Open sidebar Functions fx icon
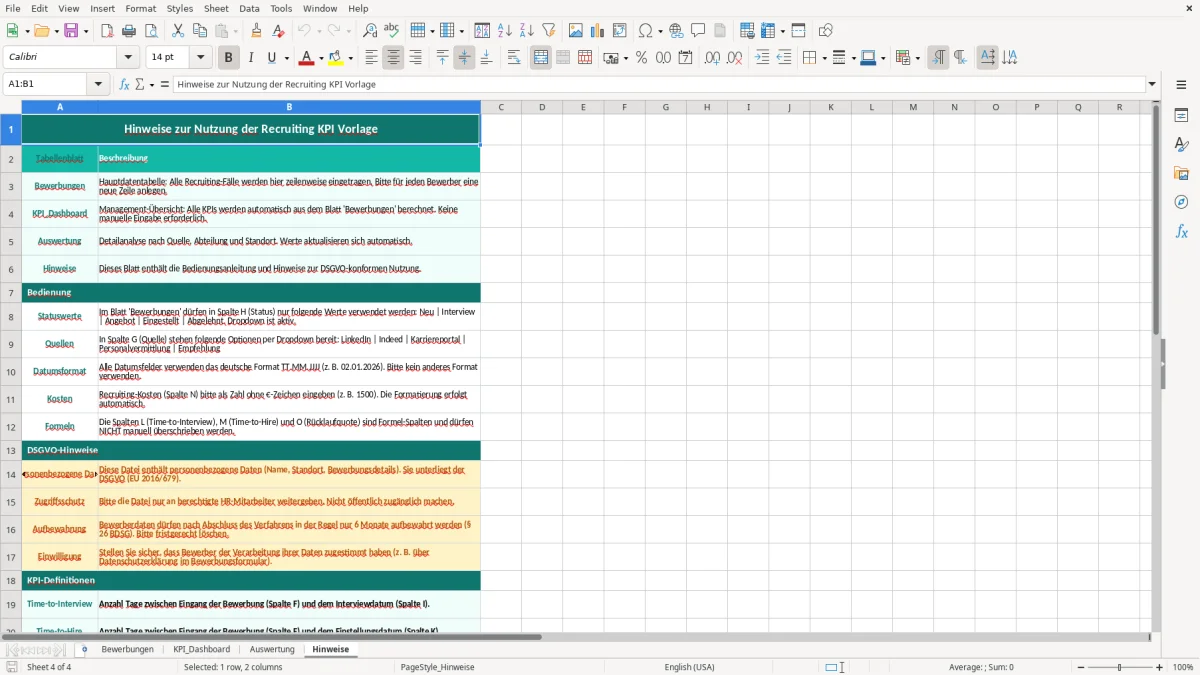 1181,231
